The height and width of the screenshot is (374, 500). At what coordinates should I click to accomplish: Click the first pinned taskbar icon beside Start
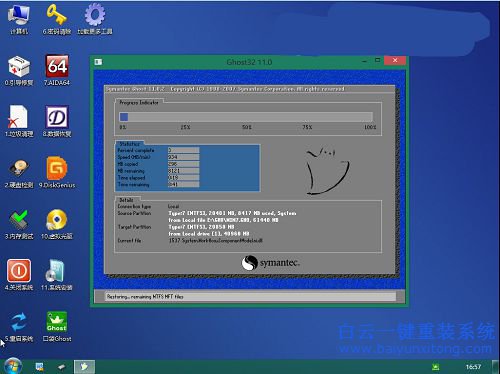tap(39, 367)
